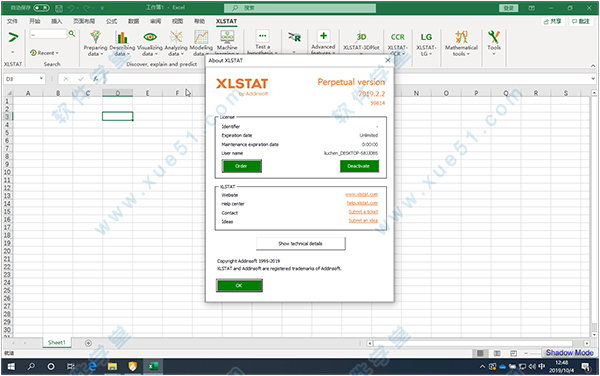Select column A header

pos(28,93)
